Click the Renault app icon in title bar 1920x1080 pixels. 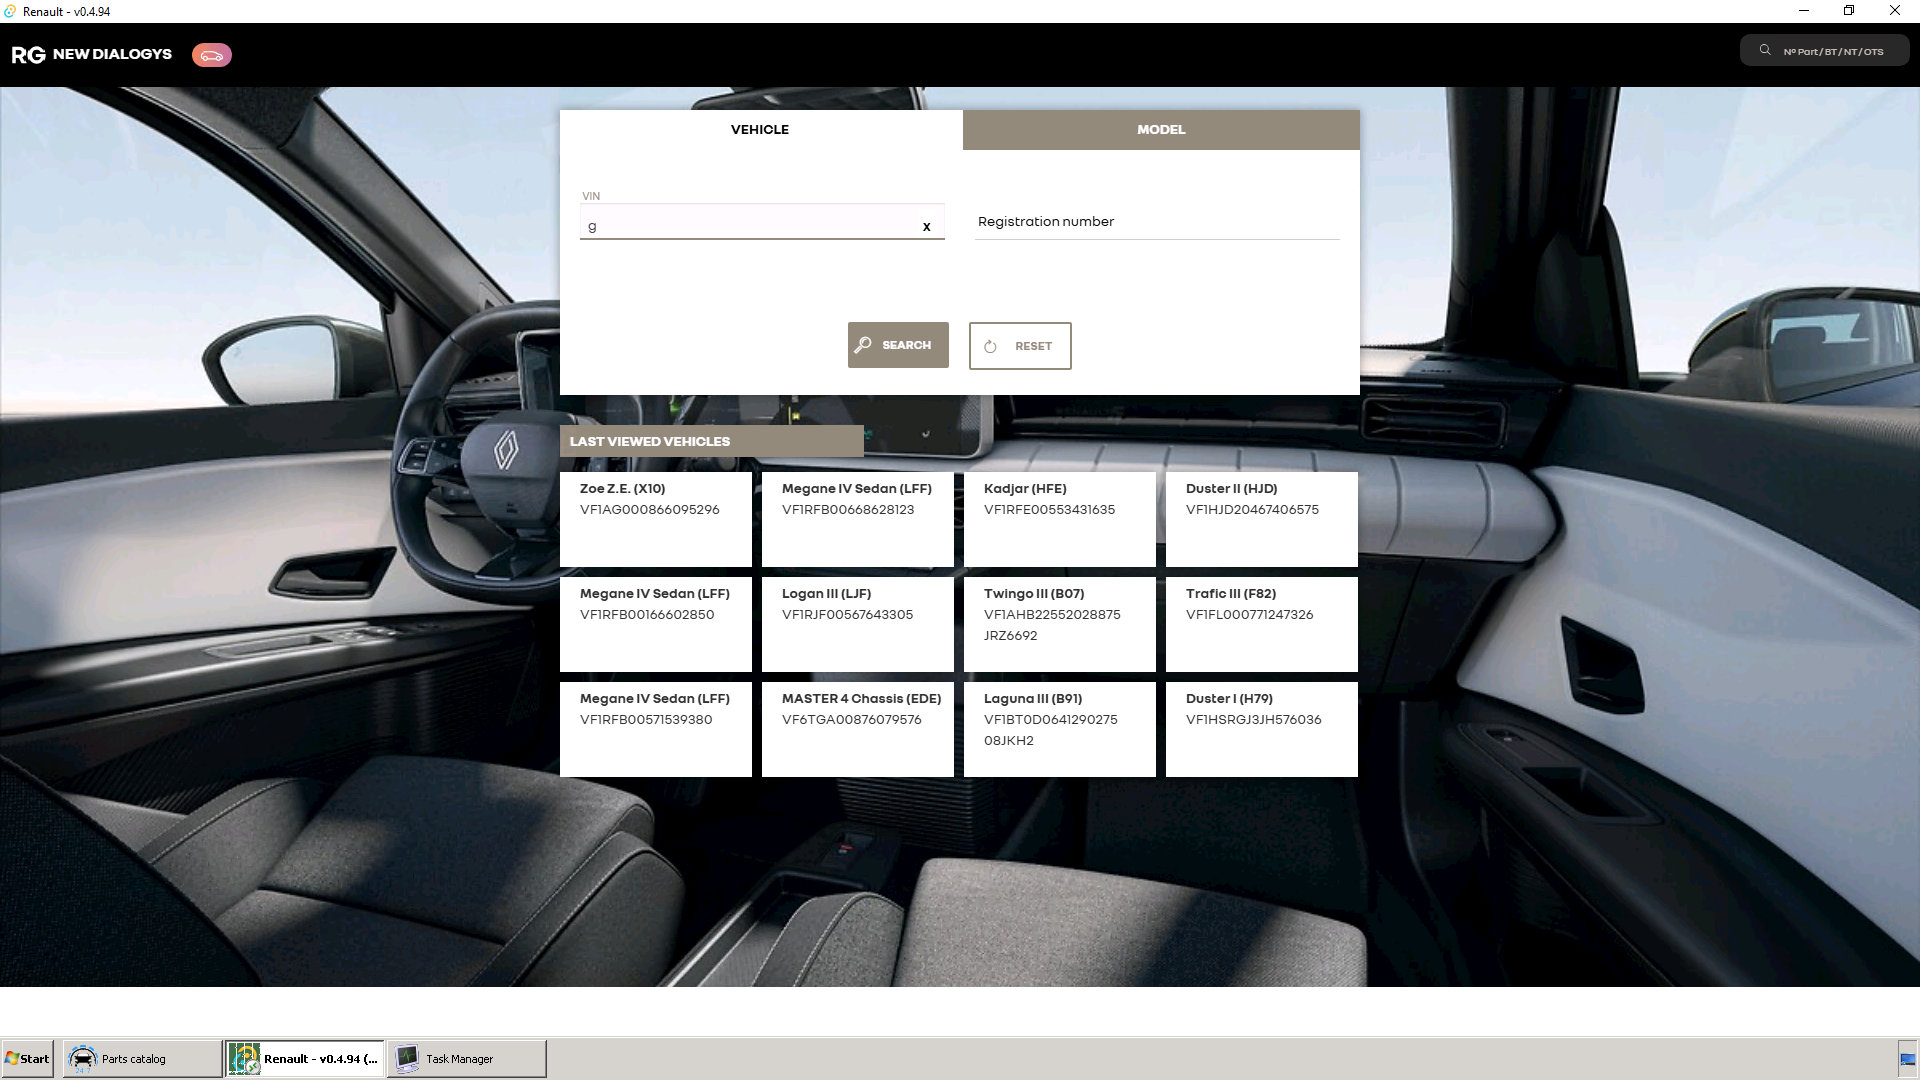(10, 11)
